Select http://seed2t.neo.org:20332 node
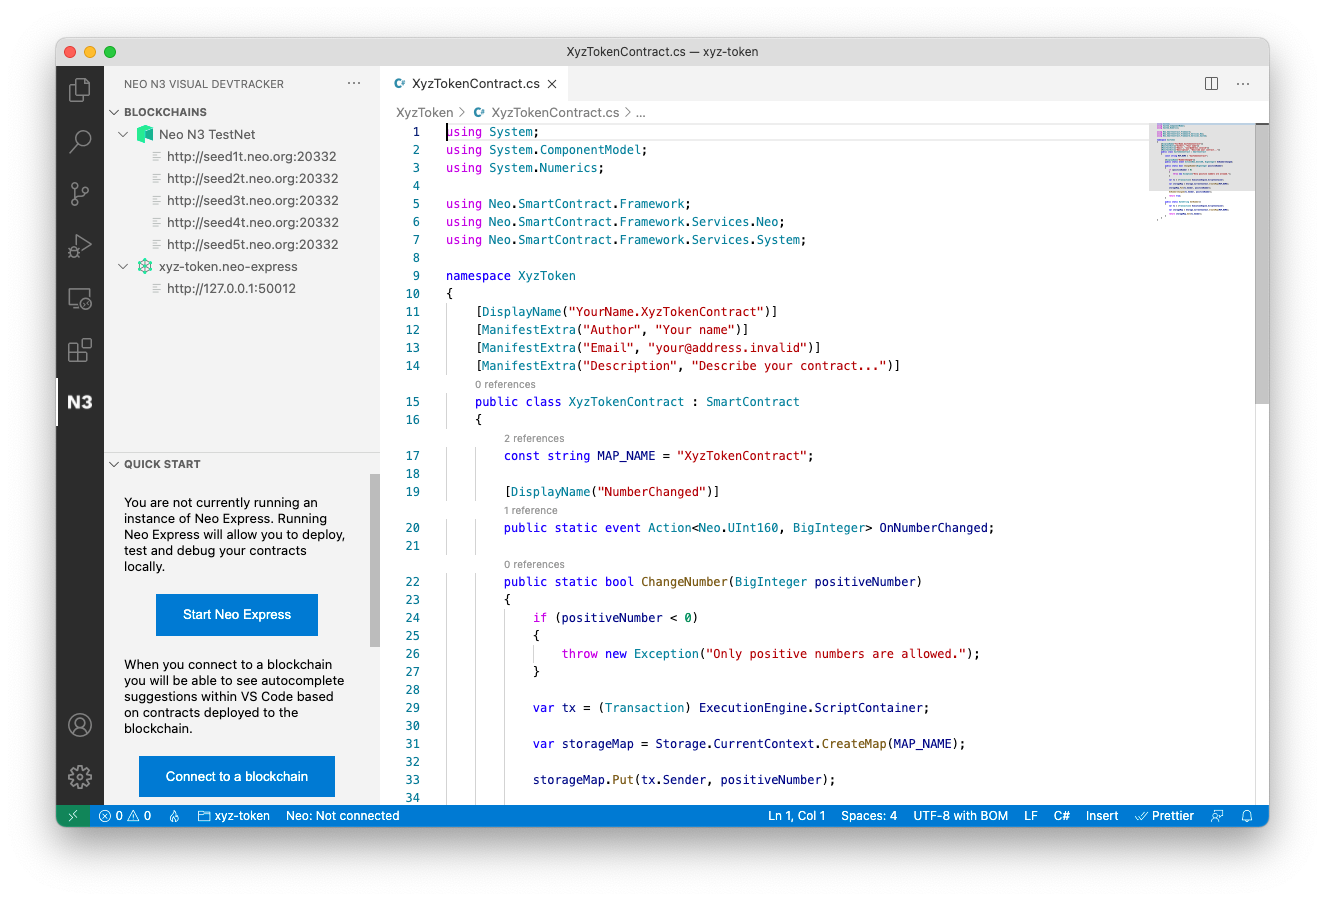 [252, 178]
